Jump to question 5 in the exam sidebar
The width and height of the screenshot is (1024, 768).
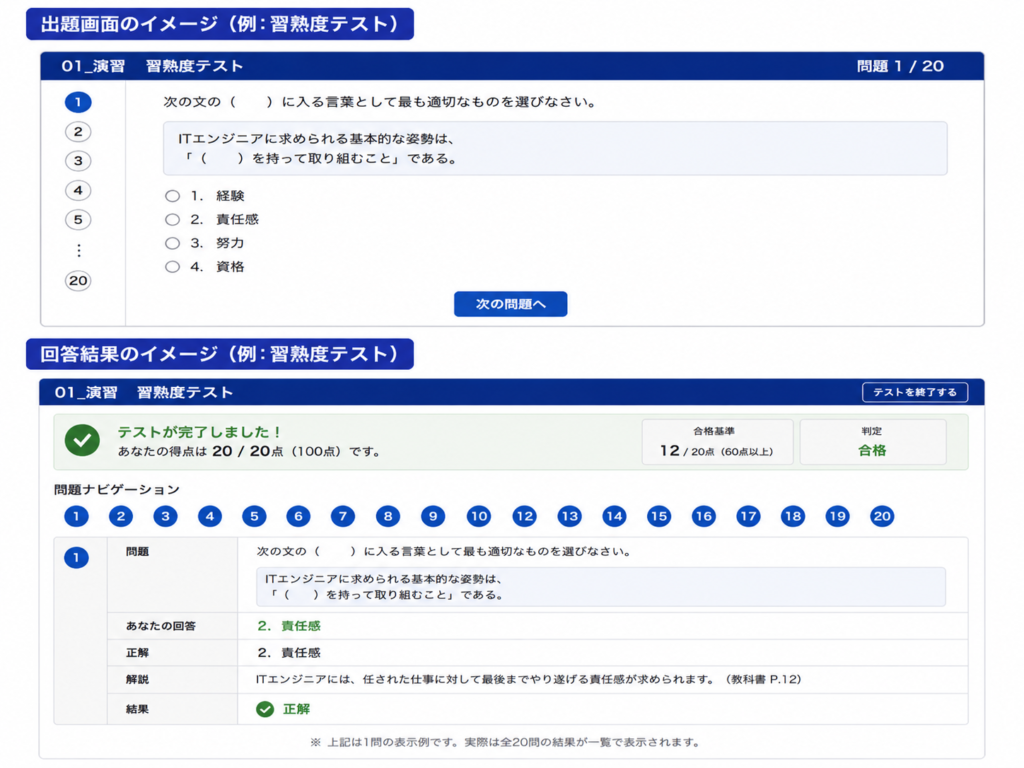(78, 219)
